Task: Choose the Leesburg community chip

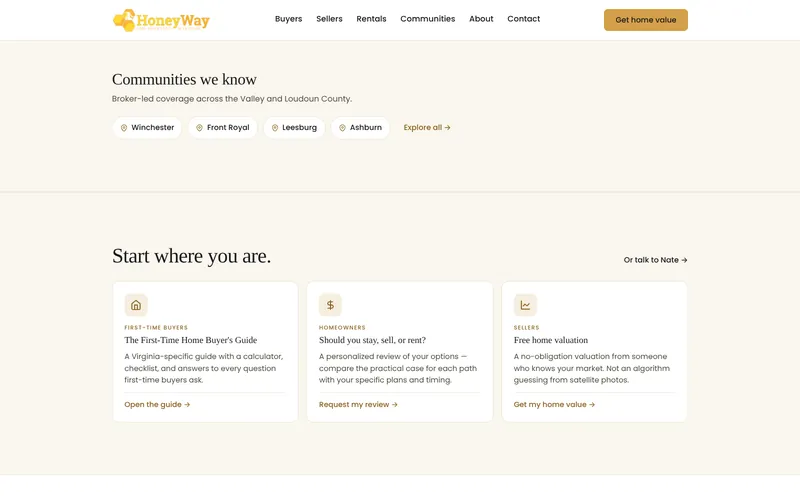Action: (294, 128)
